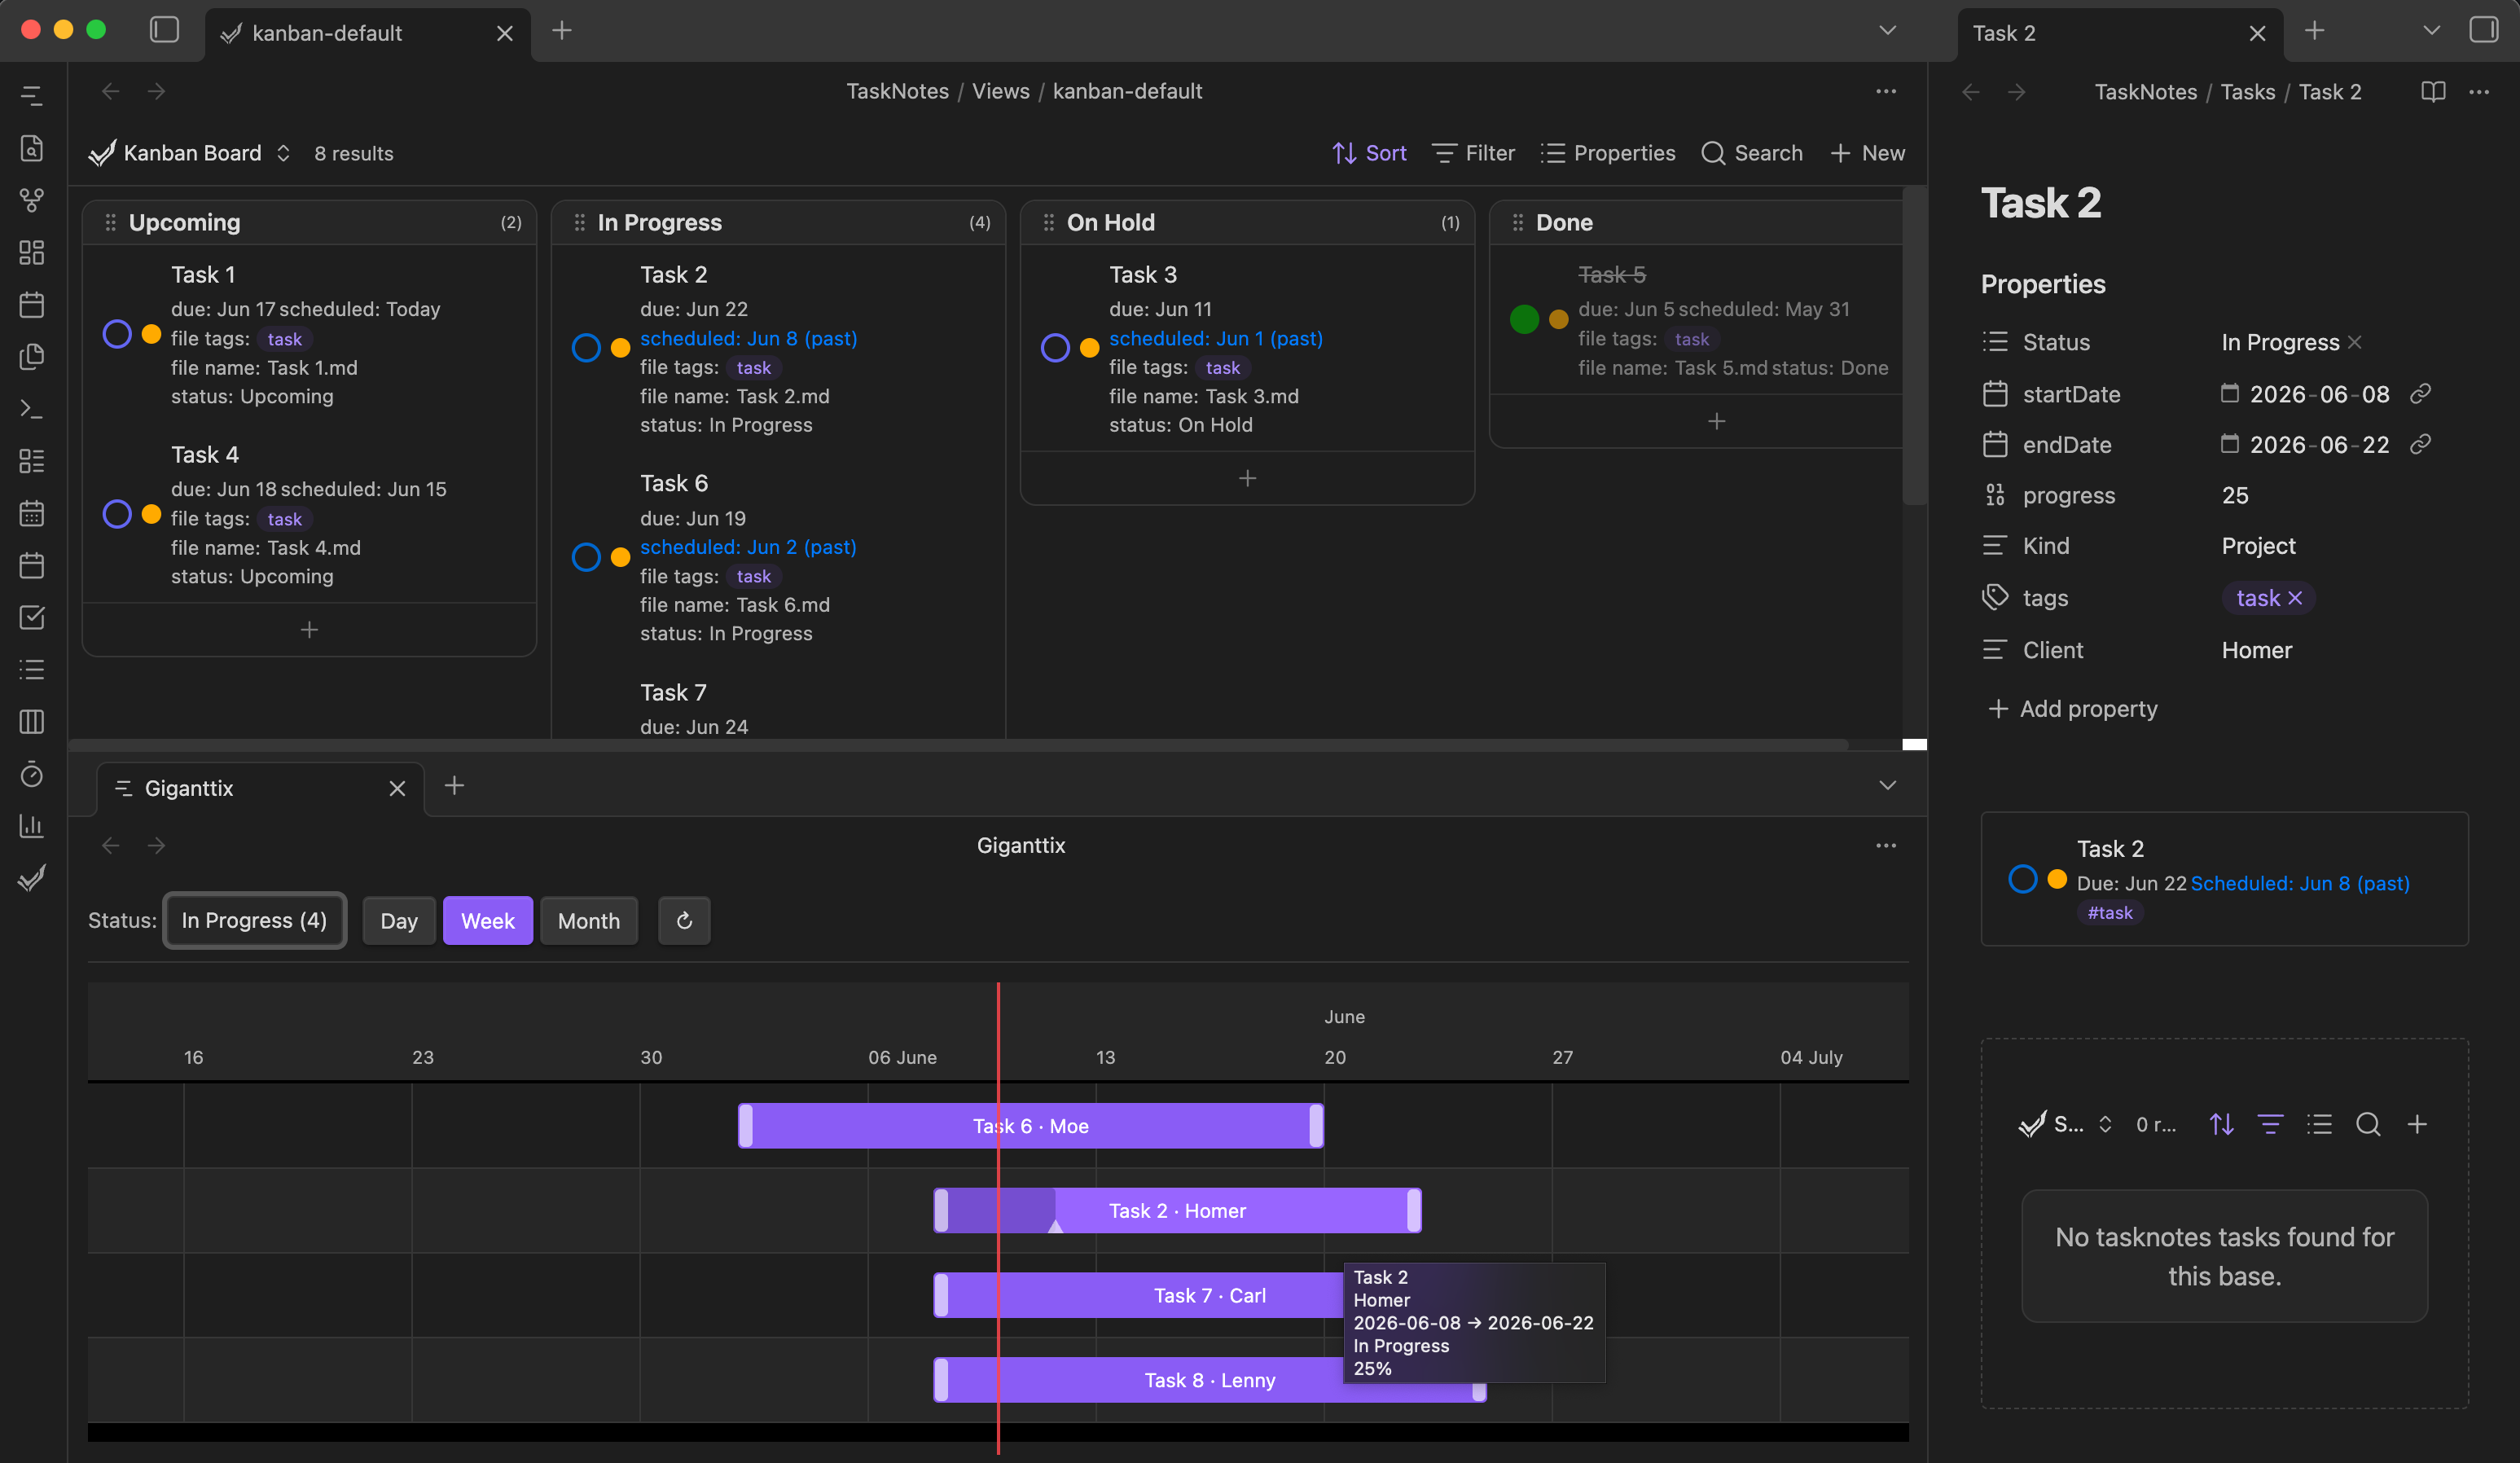The height and width of the screenshot is (1463, 2520).
Task: Open the bar chart stats icon in ribbon
Action: [x=32, y=826]
